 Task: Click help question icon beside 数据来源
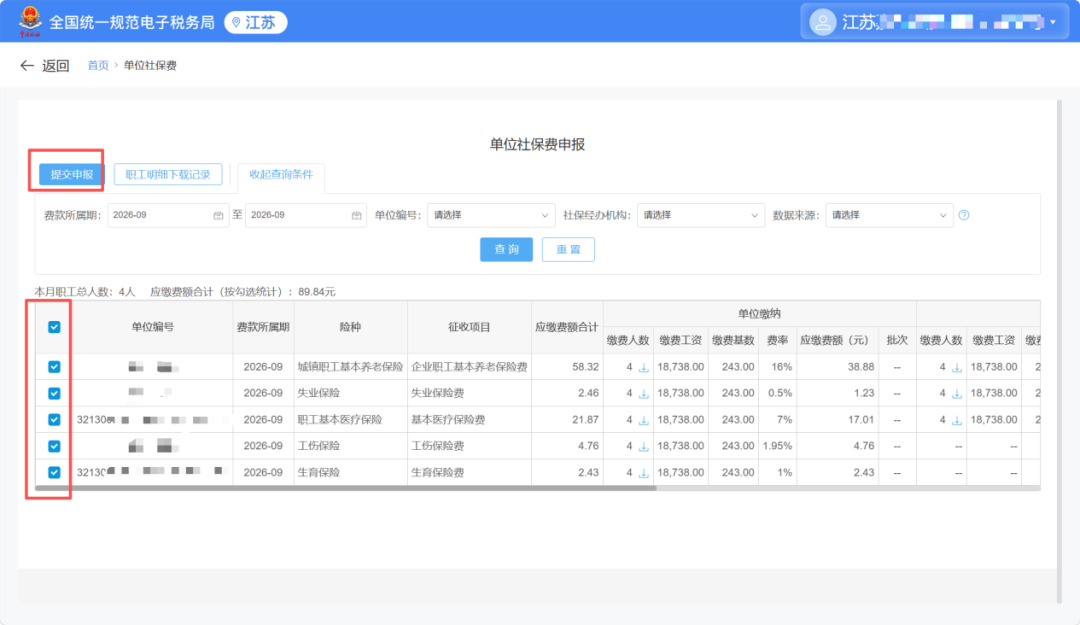coord(964,215)
